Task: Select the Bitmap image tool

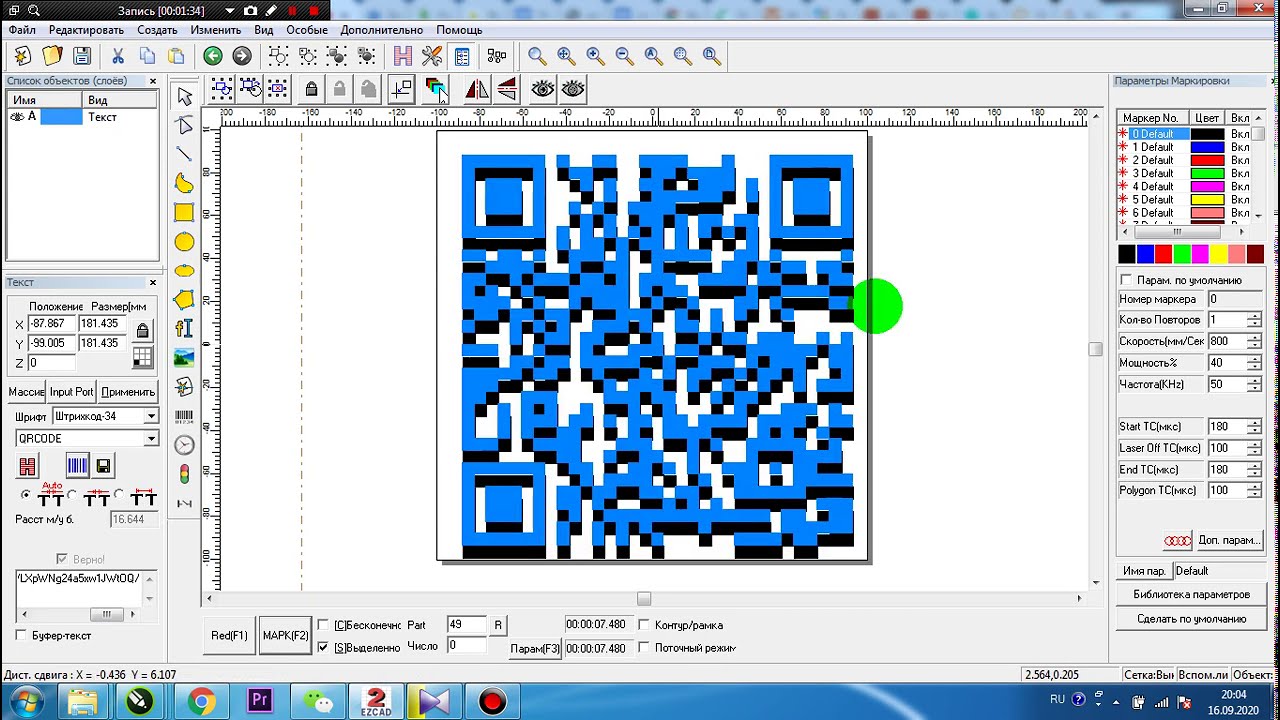Action: (184, 357)
